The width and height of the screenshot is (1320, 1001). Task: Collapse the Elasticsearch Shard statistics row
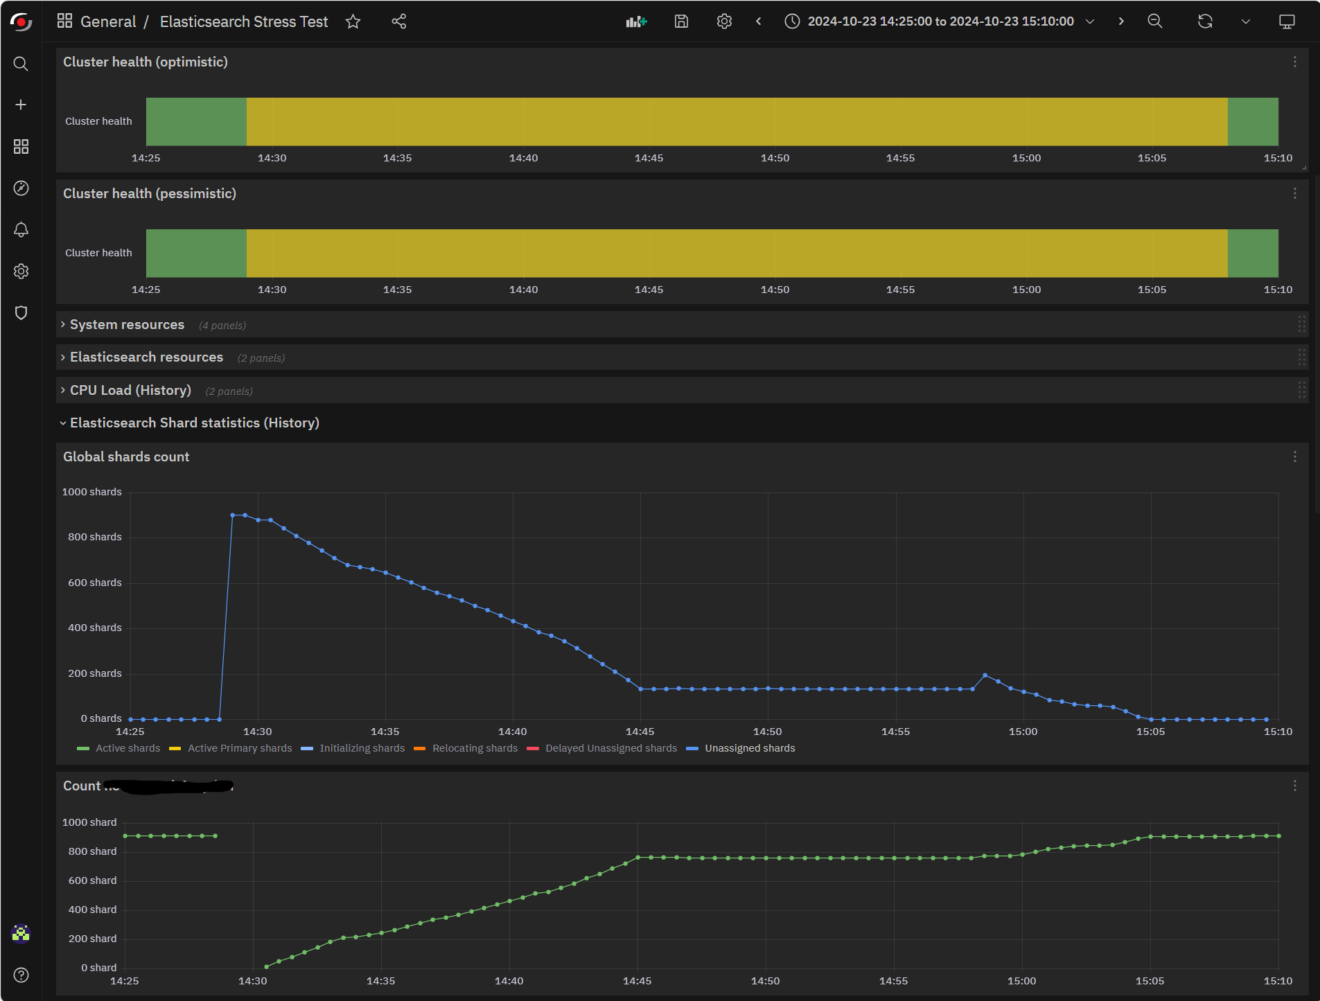coord(194,422)
